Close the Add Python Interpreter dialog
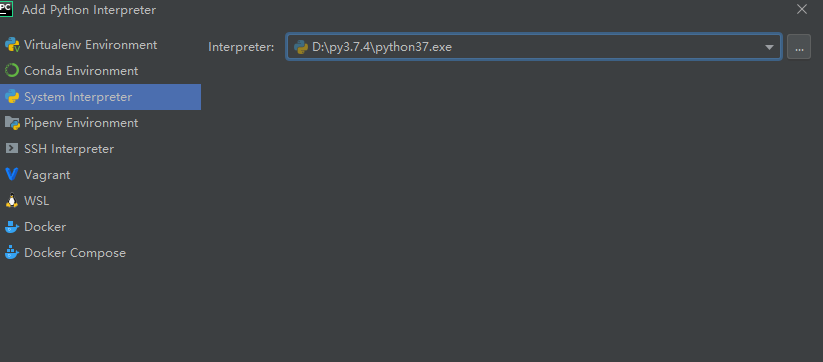 pyautogui.click(x=801, y=9)
